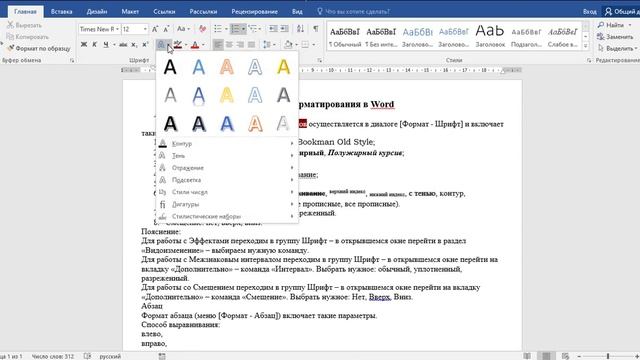Select the plain black fill text effect preset
640x360 pixels.
point(170,67)
